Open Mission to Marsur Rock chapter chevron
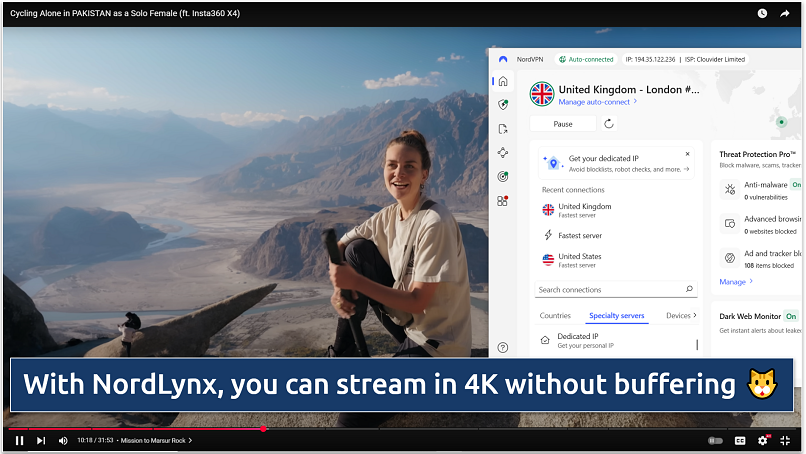This screenshot has height=454, width=806. tap(190, 441)
